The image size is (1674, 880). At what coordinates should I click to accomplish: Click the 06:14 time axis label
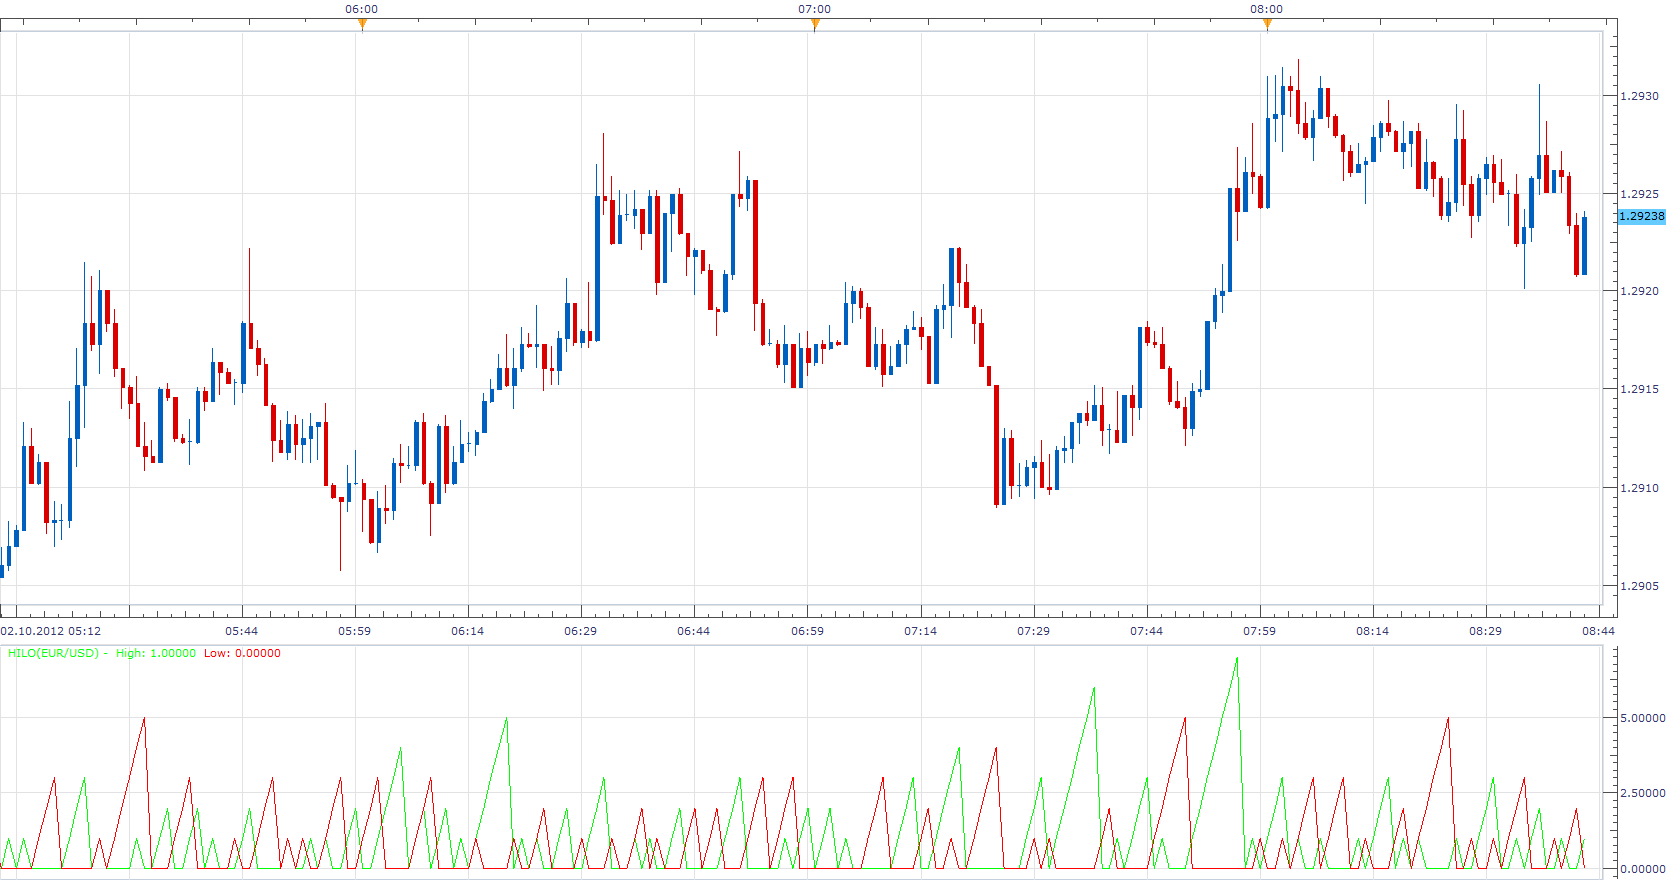[467, 631]
